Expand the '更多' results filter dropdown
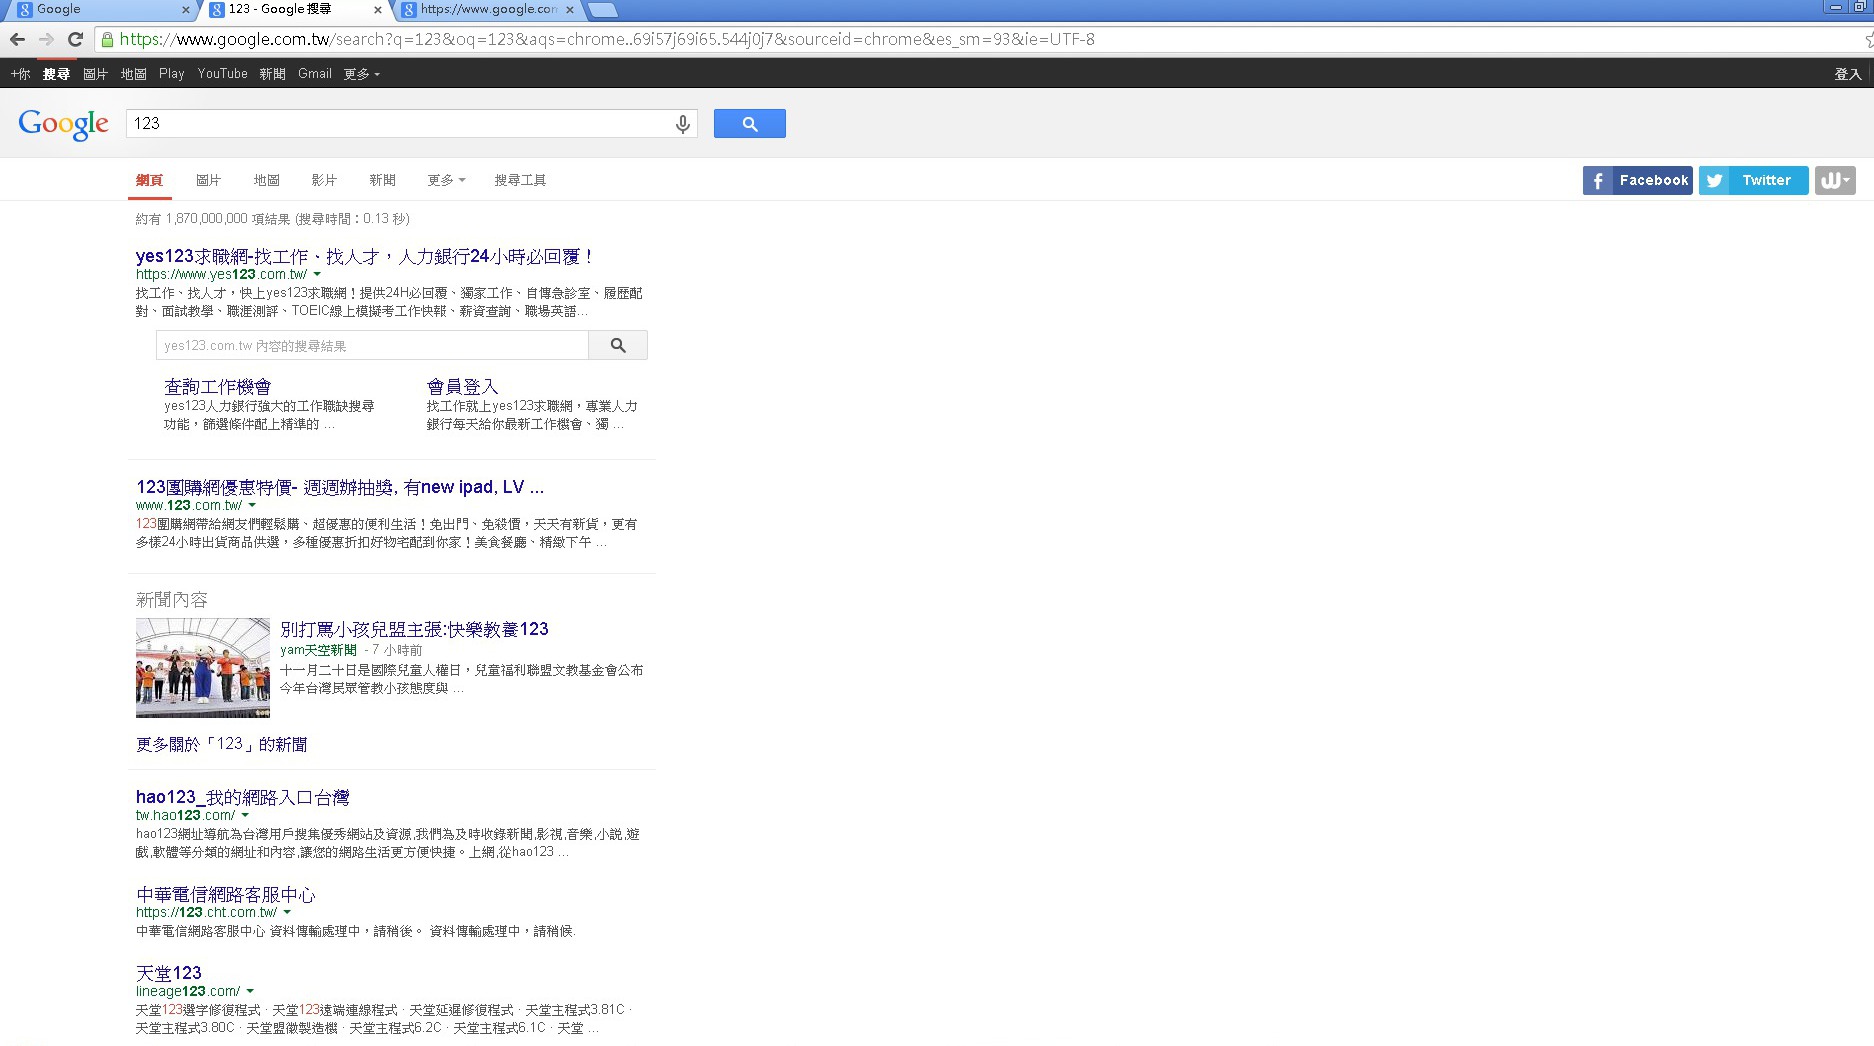Image resolution: width=1874 pixels, height=1046 pixels. pyautogui.click(x=446, y=180)
